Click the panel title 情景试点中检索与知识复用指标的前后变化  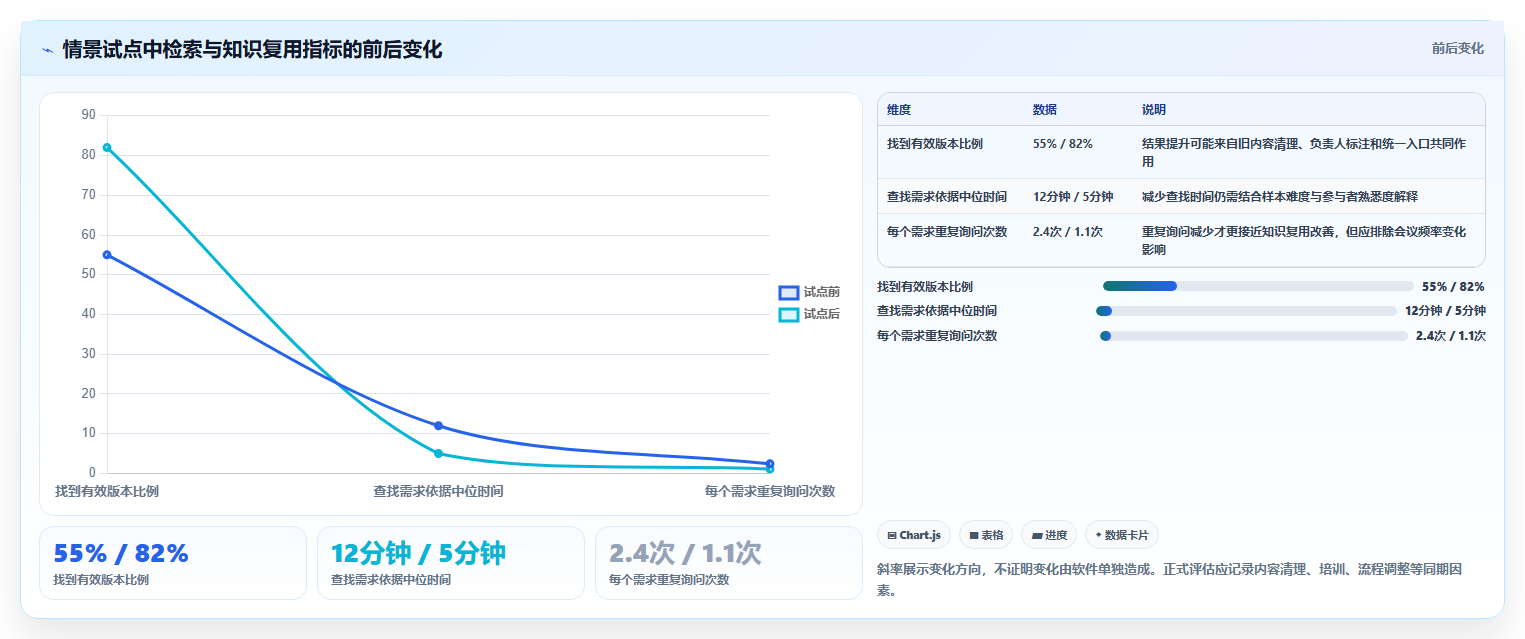(x=252, y=50)
